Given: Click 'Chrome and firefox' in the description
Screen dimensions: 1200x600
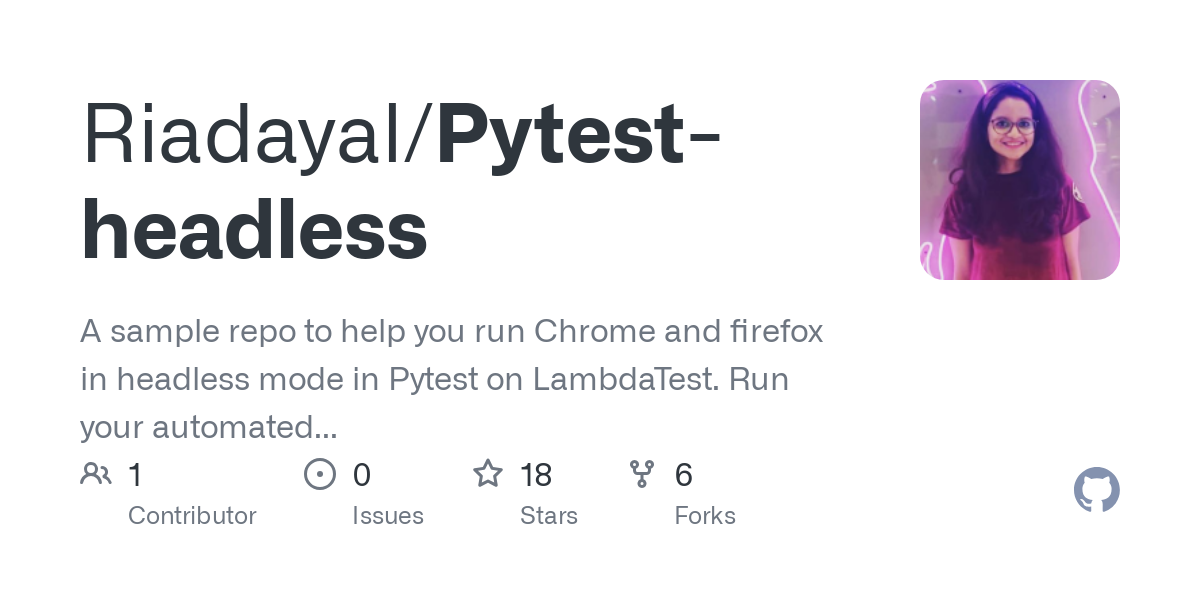Looking at the screenshot, I should point(679,331).
